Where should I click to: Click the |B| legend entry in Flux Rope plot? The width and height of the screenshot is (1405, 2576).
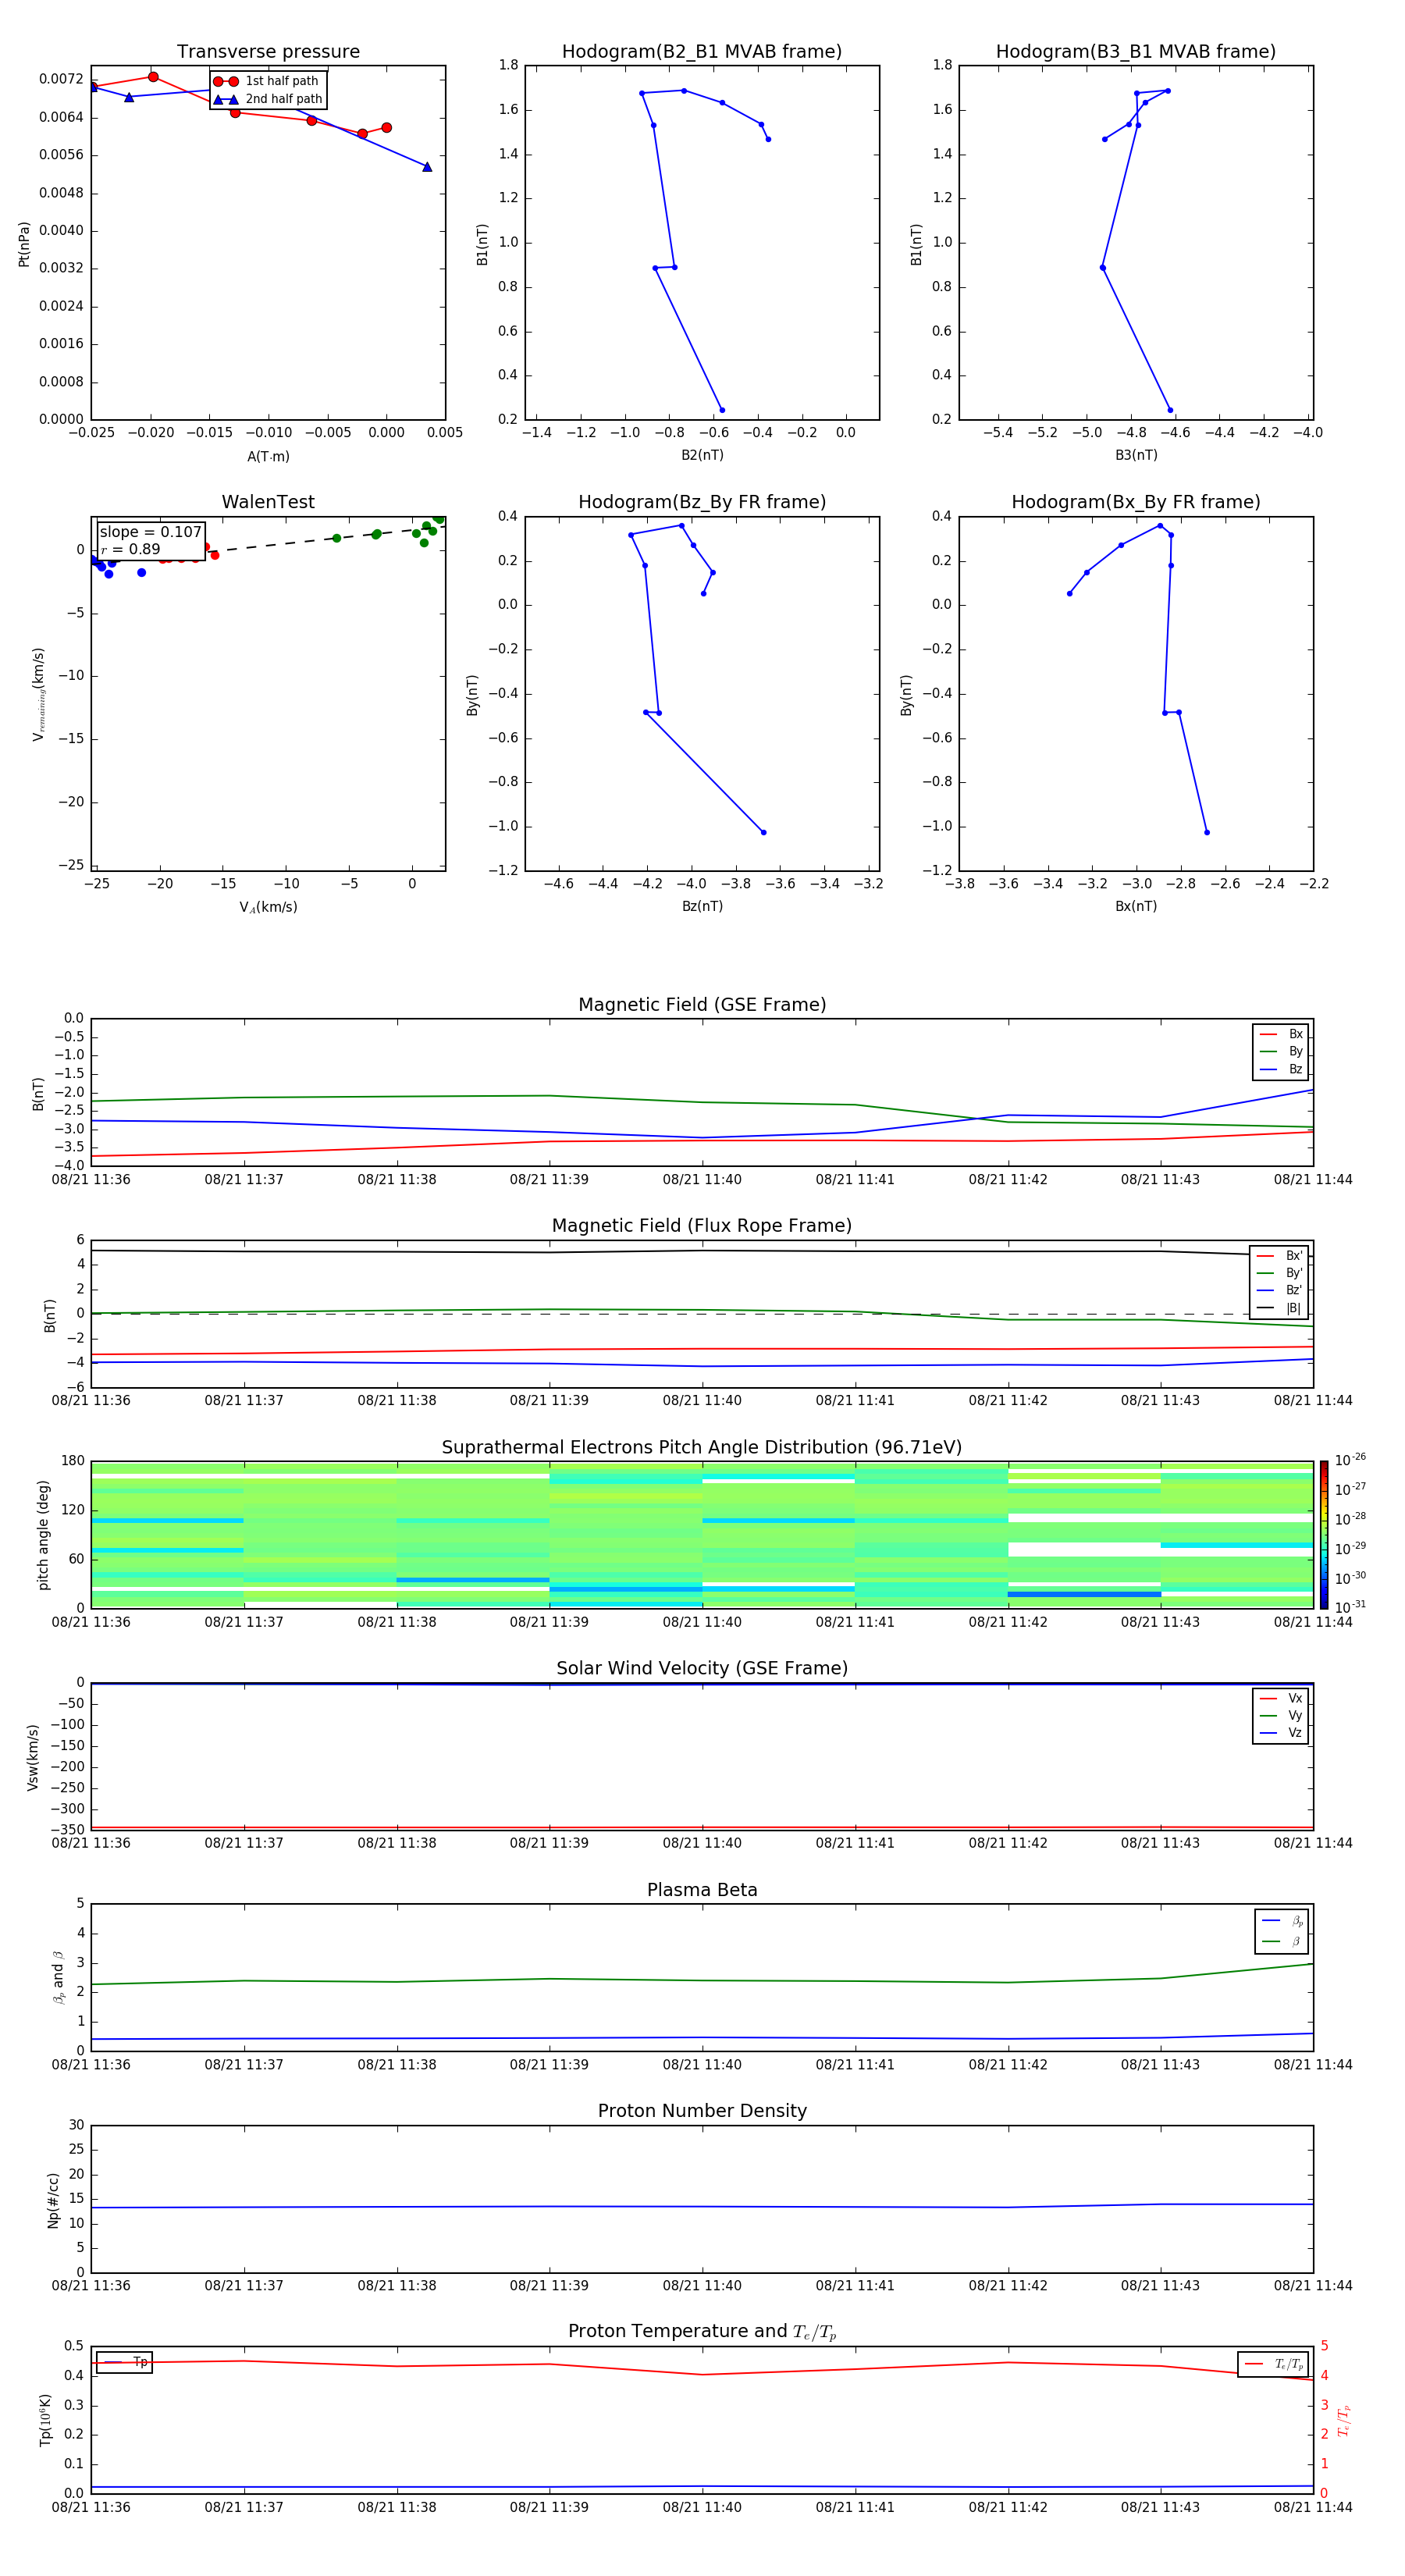(x=1279, y=1308)
